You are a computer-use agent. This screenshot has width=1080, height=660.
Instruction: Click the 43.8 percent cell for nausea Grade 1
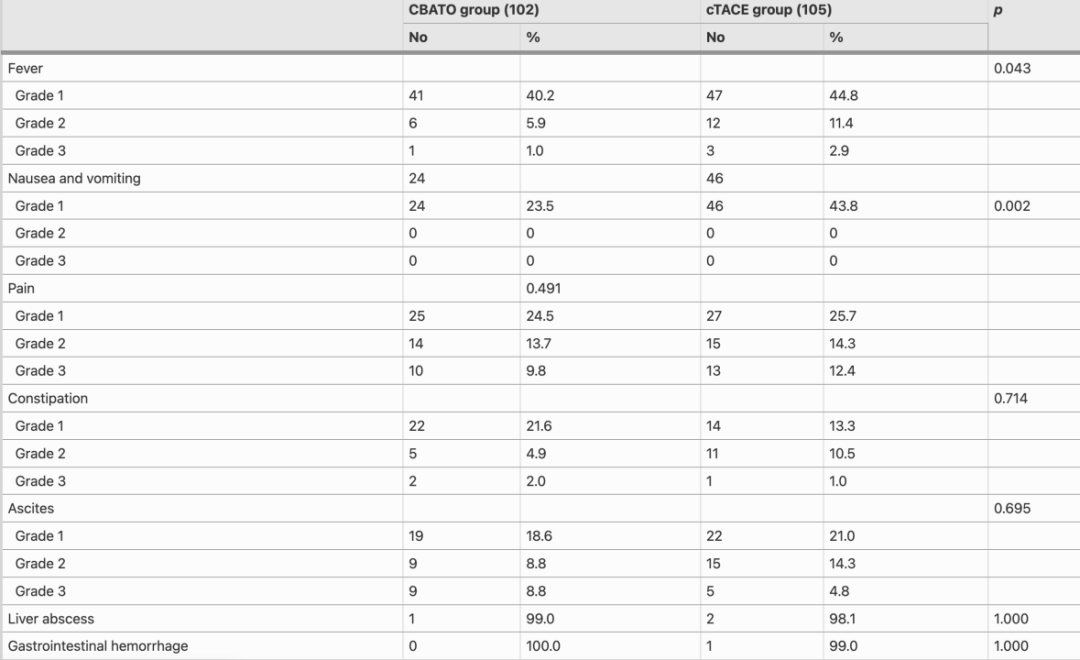click(x=844, y=206)
